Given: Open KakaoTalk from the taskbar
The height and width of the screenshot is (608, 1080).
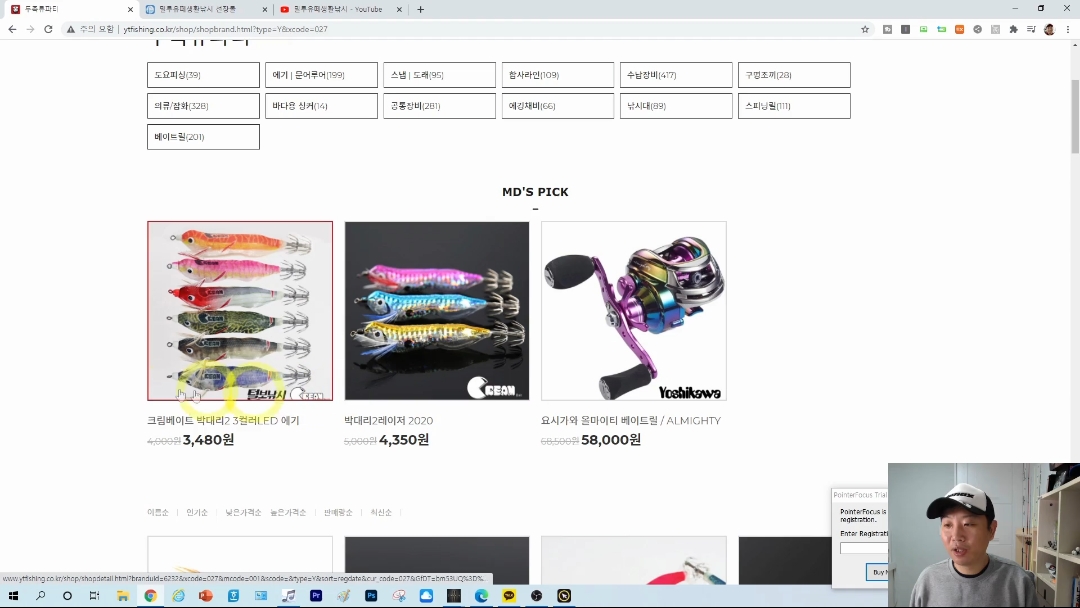Looking at the screenshot, I should tap(508, 596).
